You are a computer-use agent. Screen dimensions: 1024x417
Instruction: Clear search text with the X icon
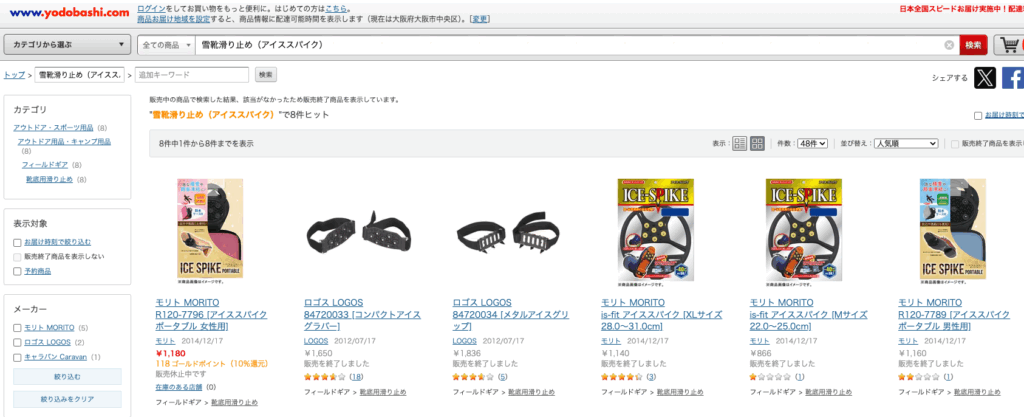point(949,45)
